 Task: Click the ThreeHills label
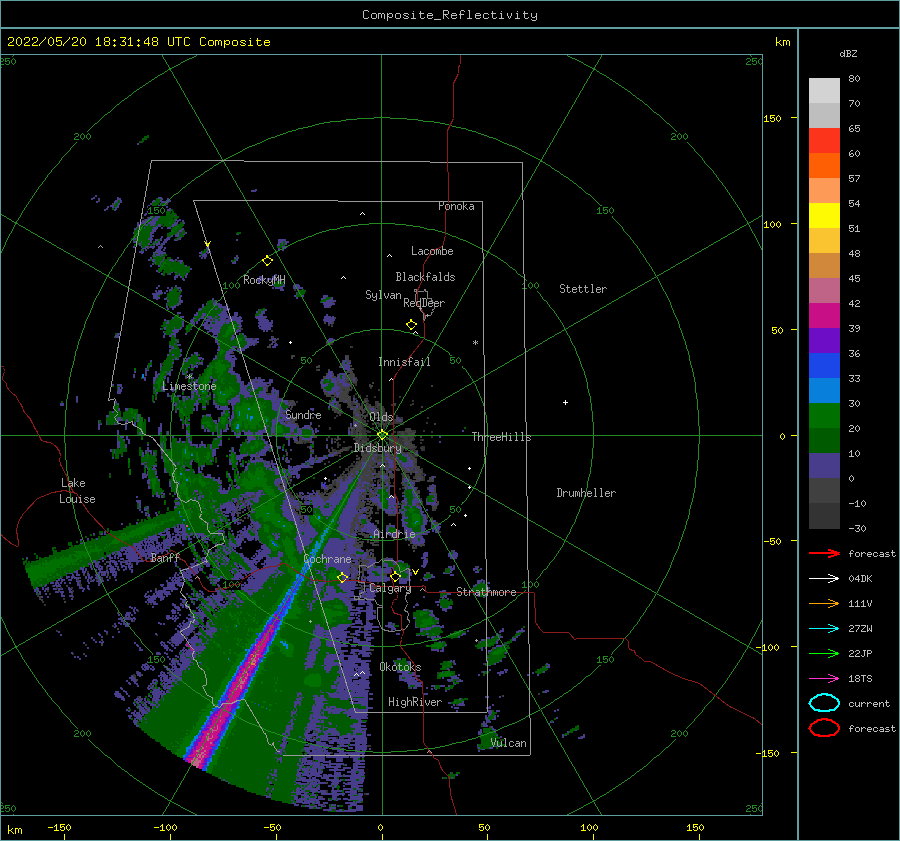pyautogui.click(x=502, y=437)
